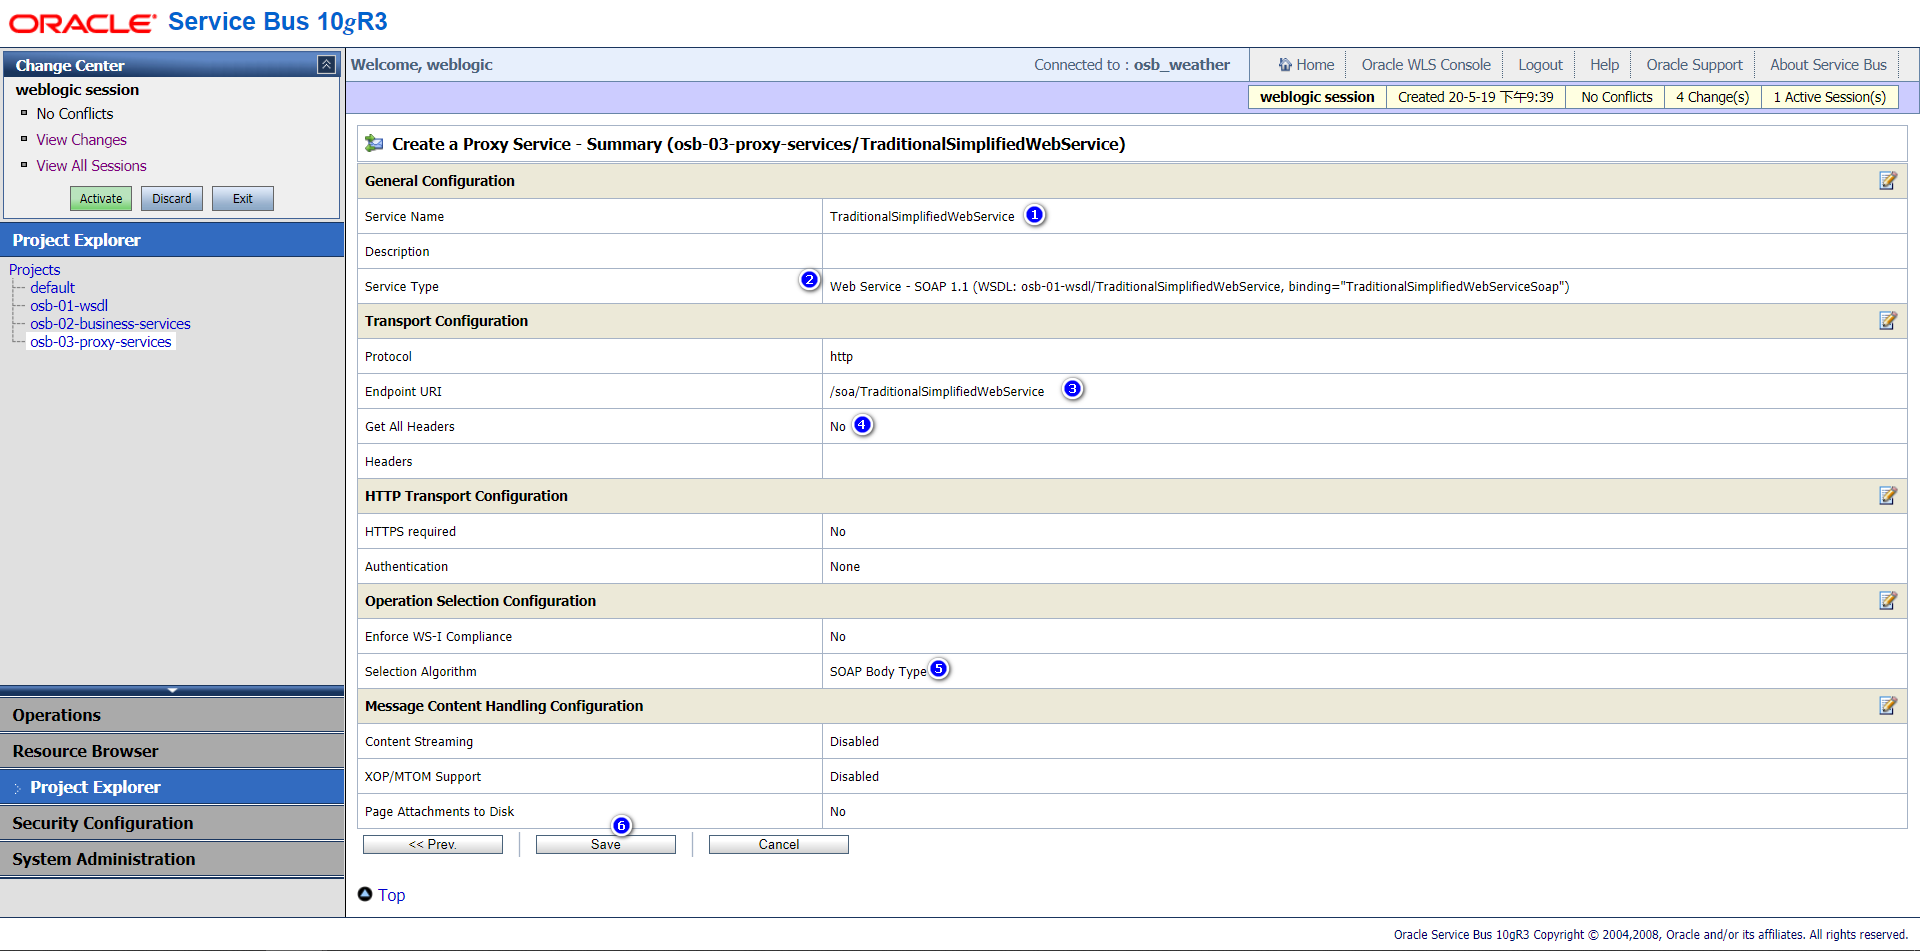Viewport: 1920px width, 951px height.
Task: Open the Security Configuration section
Action: tap(172, 823)
